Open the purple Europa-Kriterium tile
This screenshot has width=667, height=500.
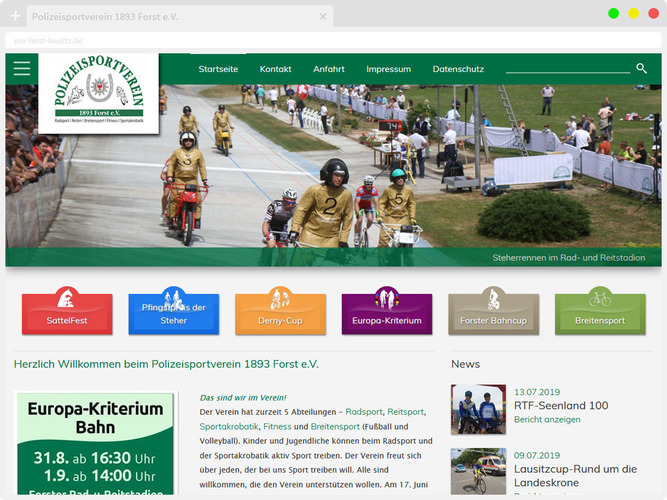[x=387, y=313]
